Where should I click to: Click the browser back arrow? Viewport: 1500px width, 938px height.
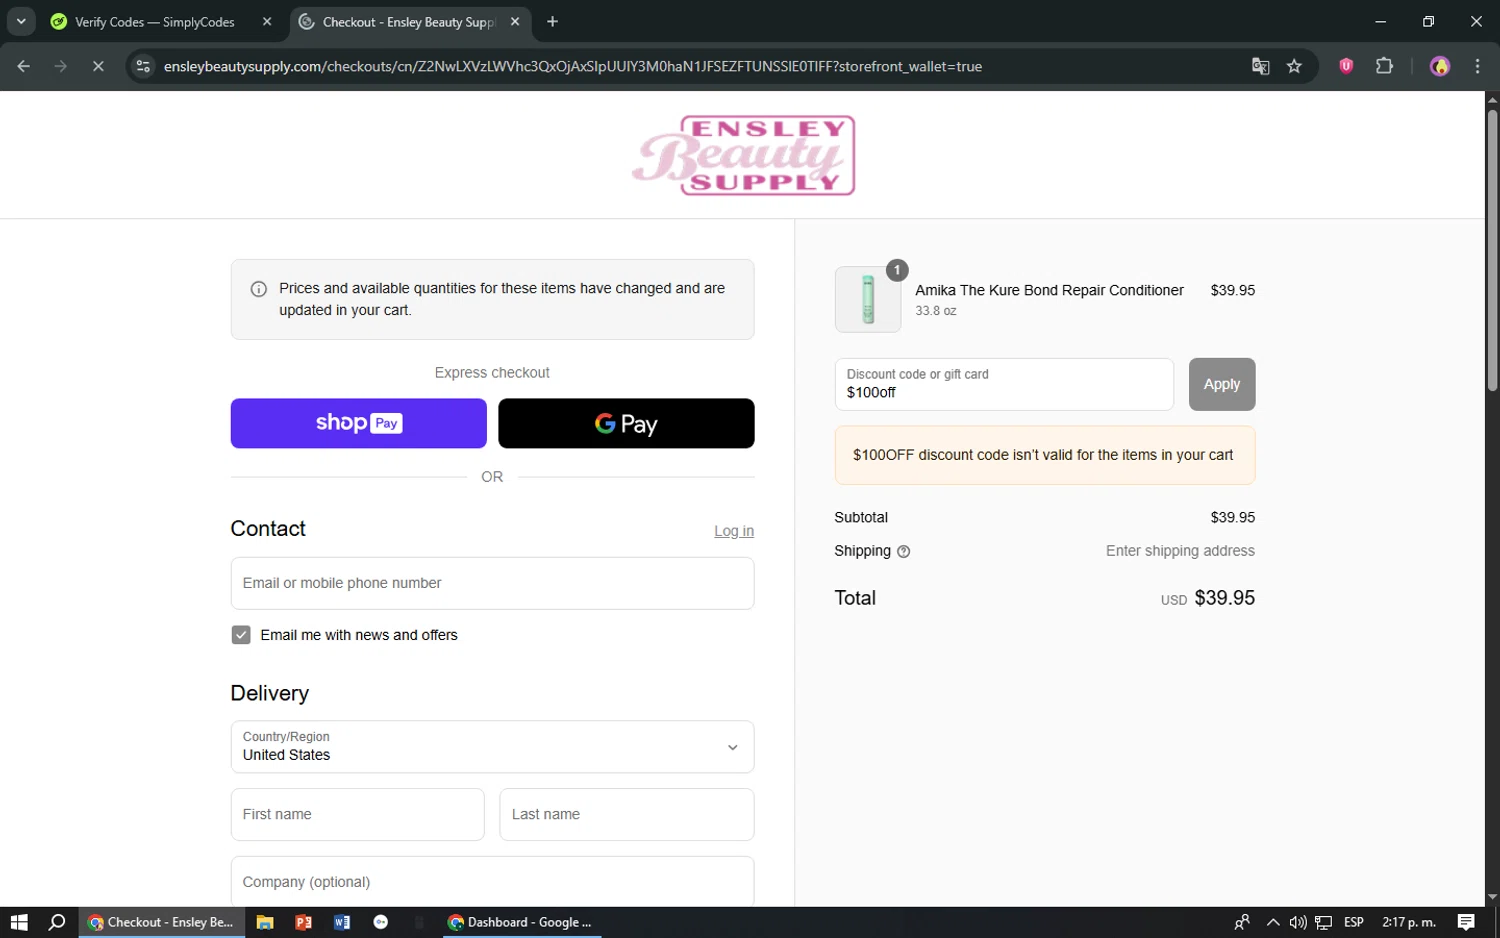coord(23,66)
